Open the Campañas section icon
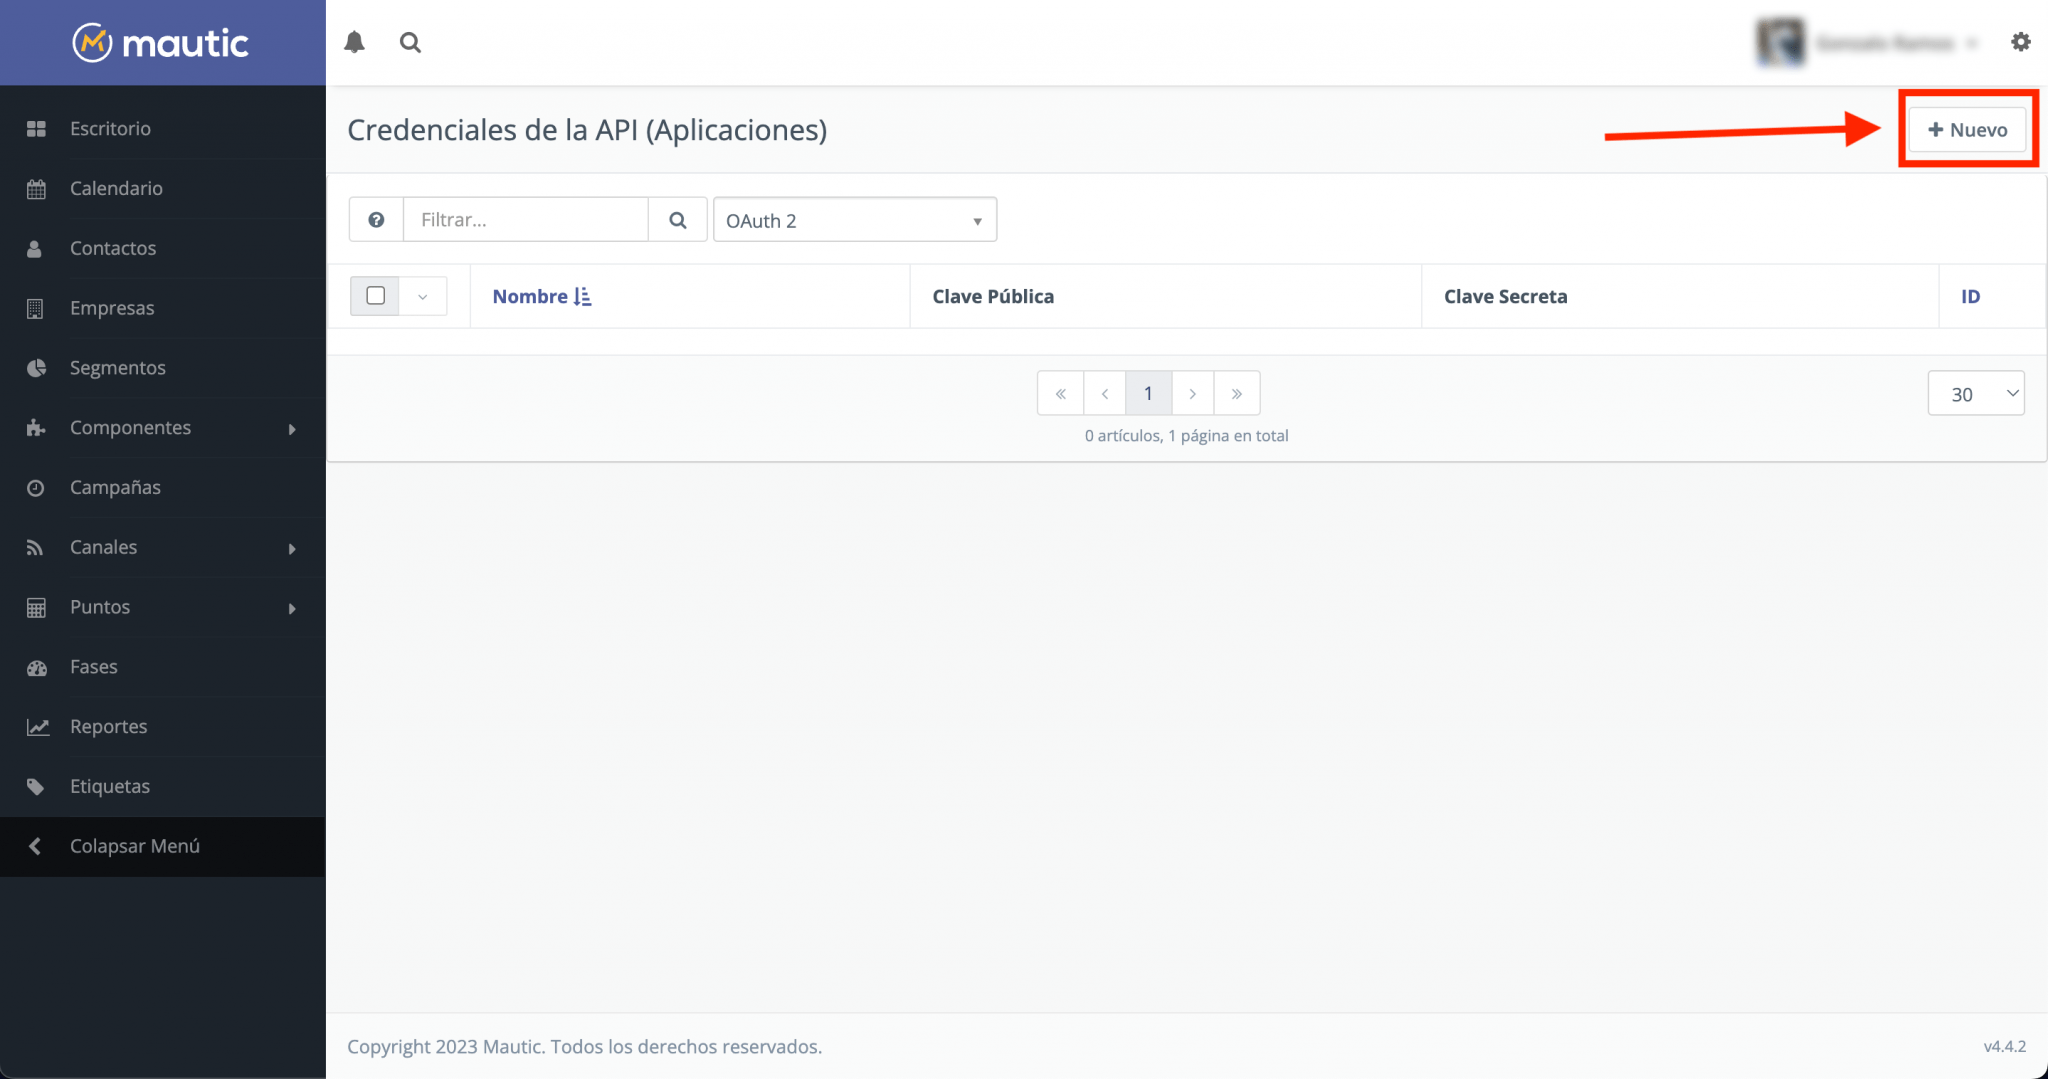2048x1079 pixels. point(37,487)
